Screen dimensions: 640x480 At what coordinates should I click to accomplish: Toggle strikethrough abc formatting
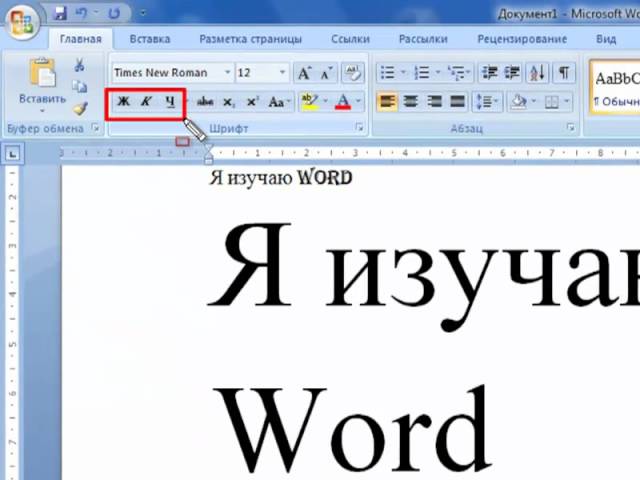click(205, 102)
